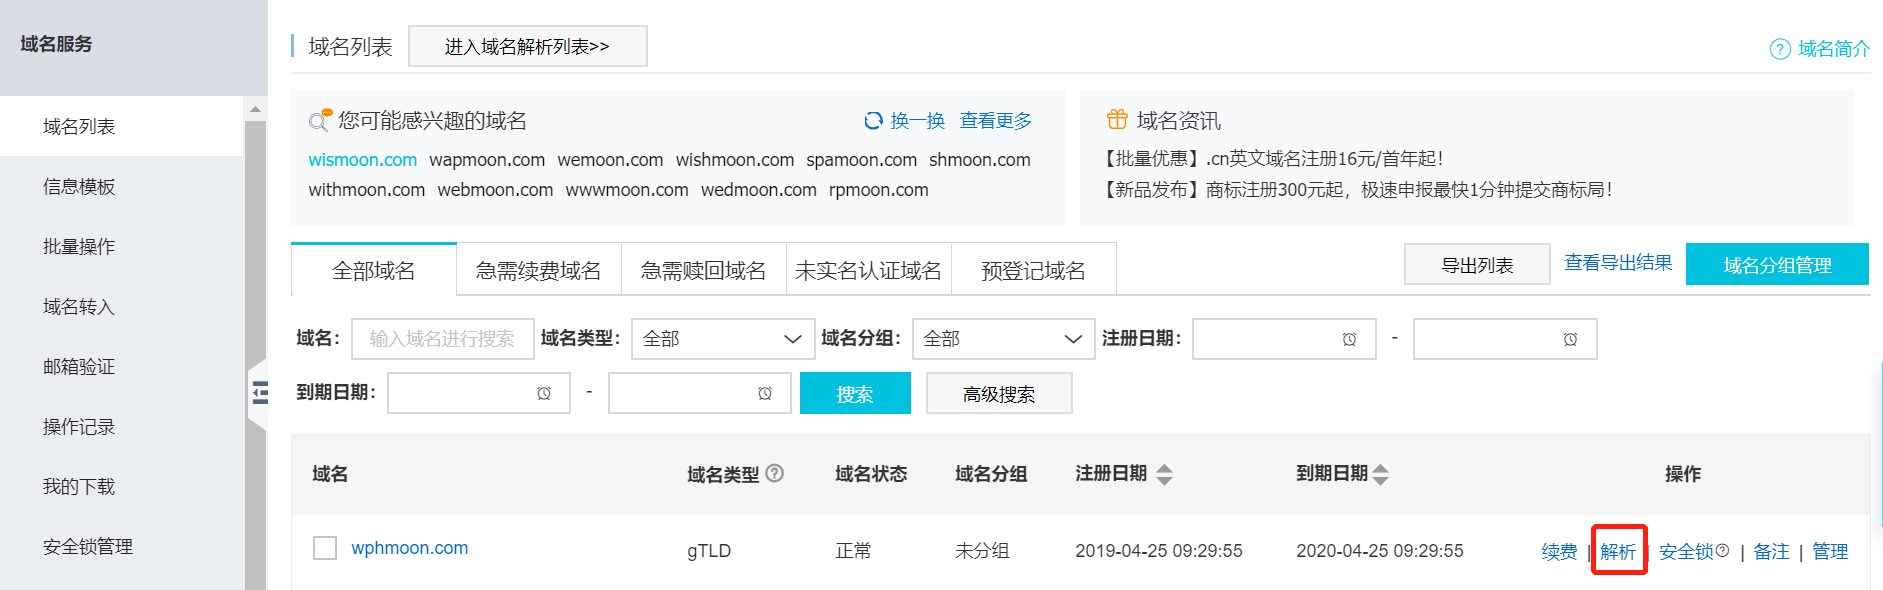Click the 查看更多 link
The height and width of the screenshot is (590, 1883).
pos(996,121)
